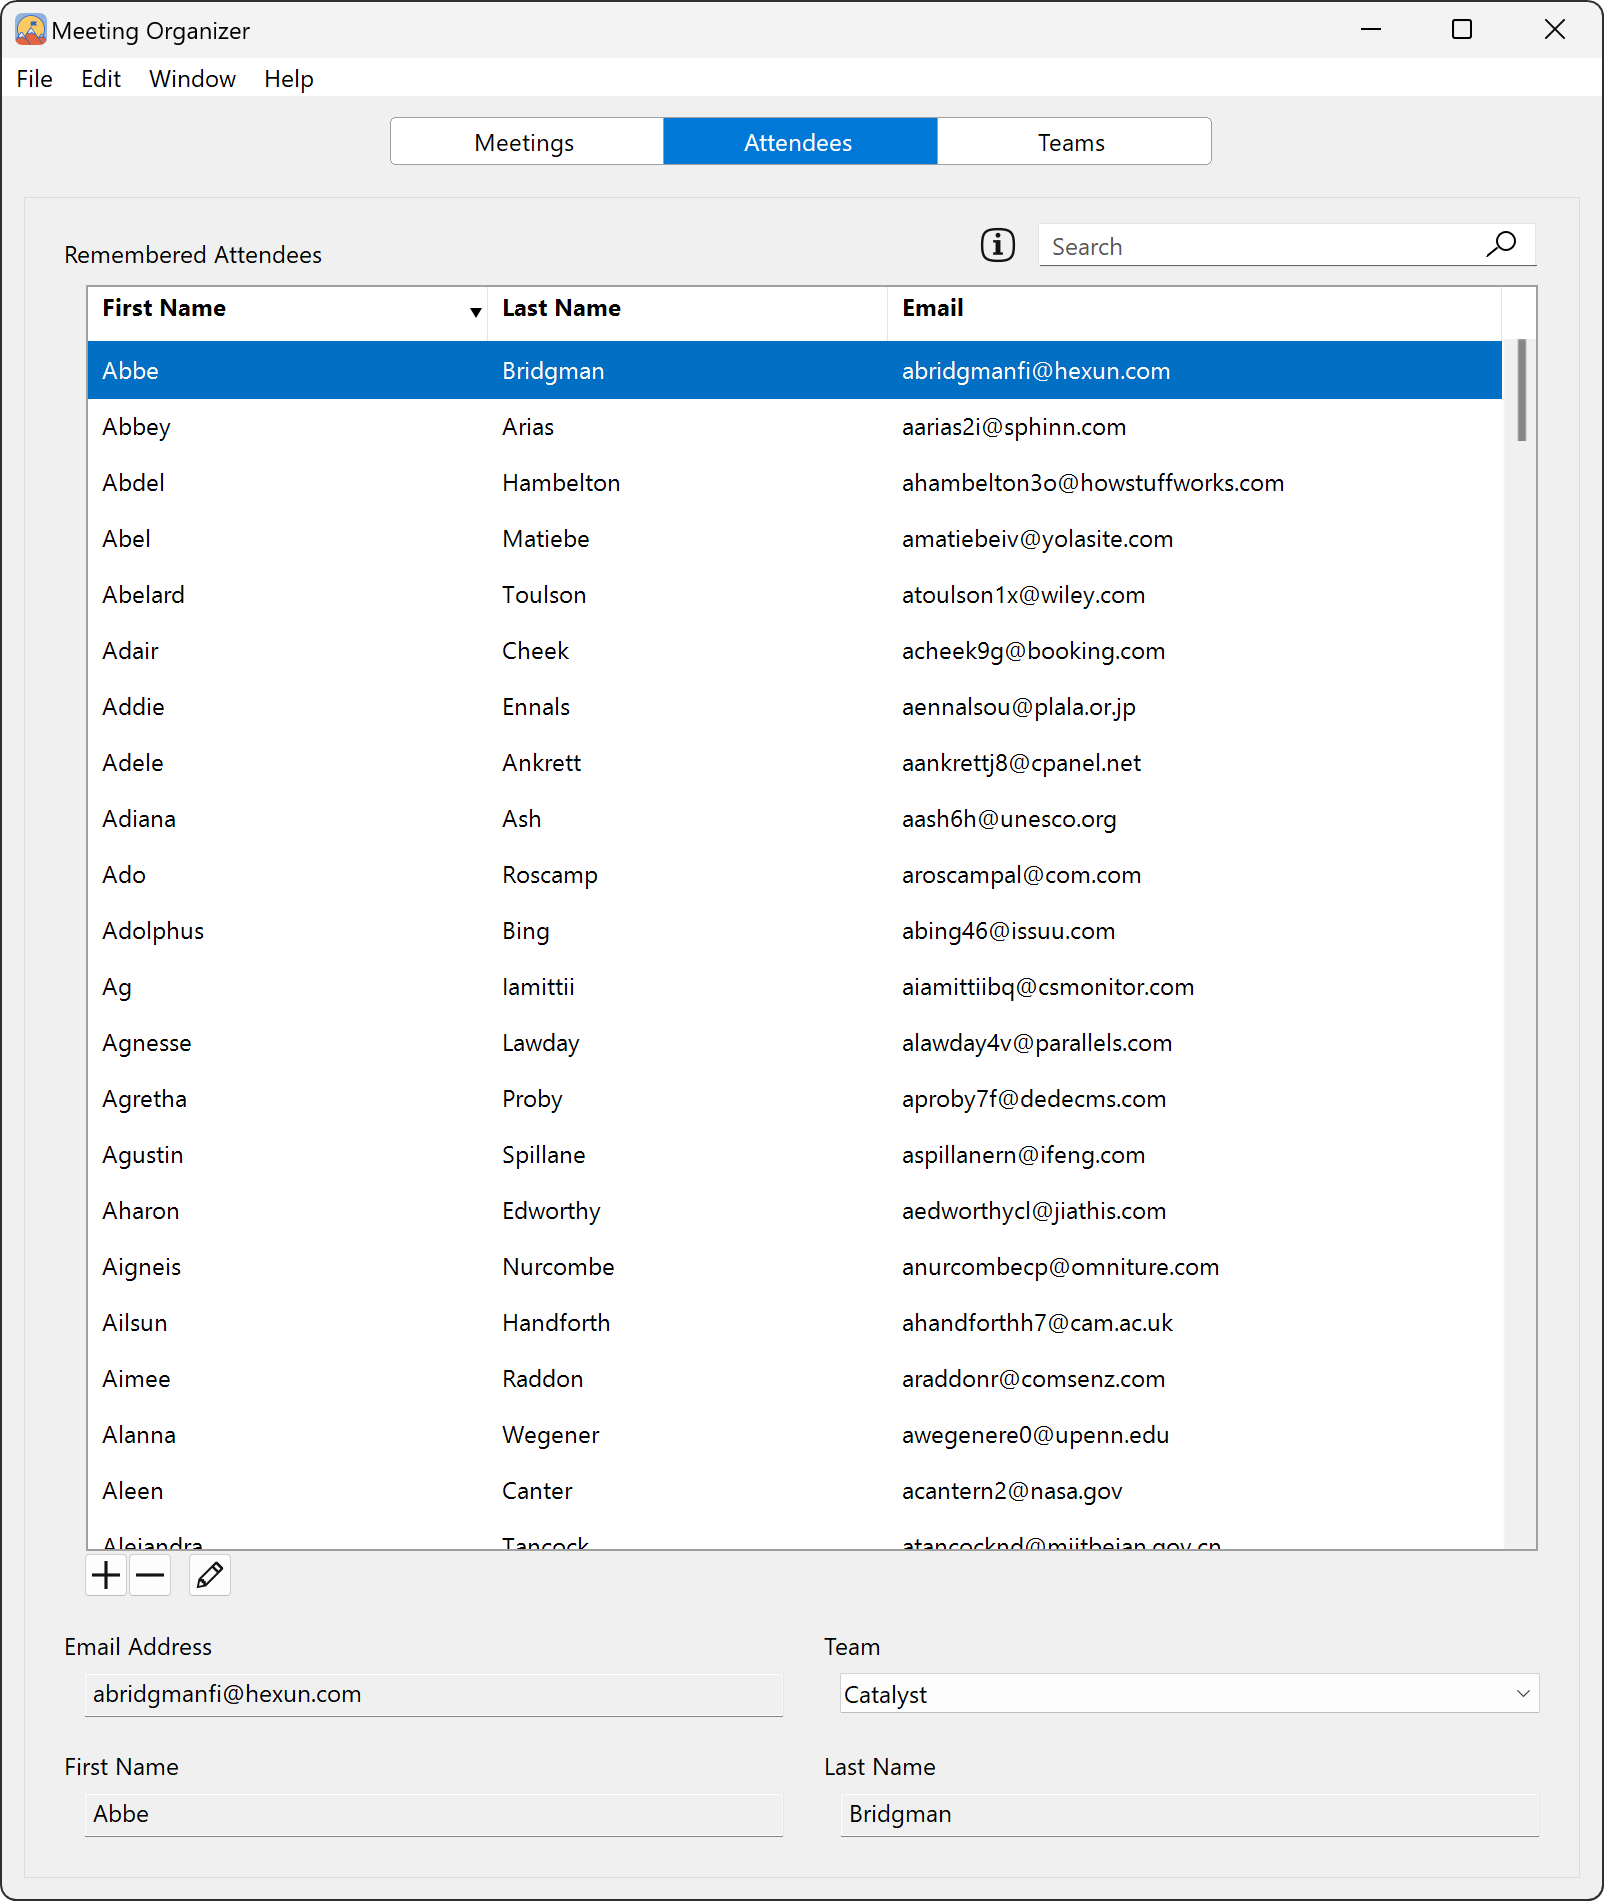1604x1901 pixels.
Task: Open the Window menu
Action: coord(192,79)
